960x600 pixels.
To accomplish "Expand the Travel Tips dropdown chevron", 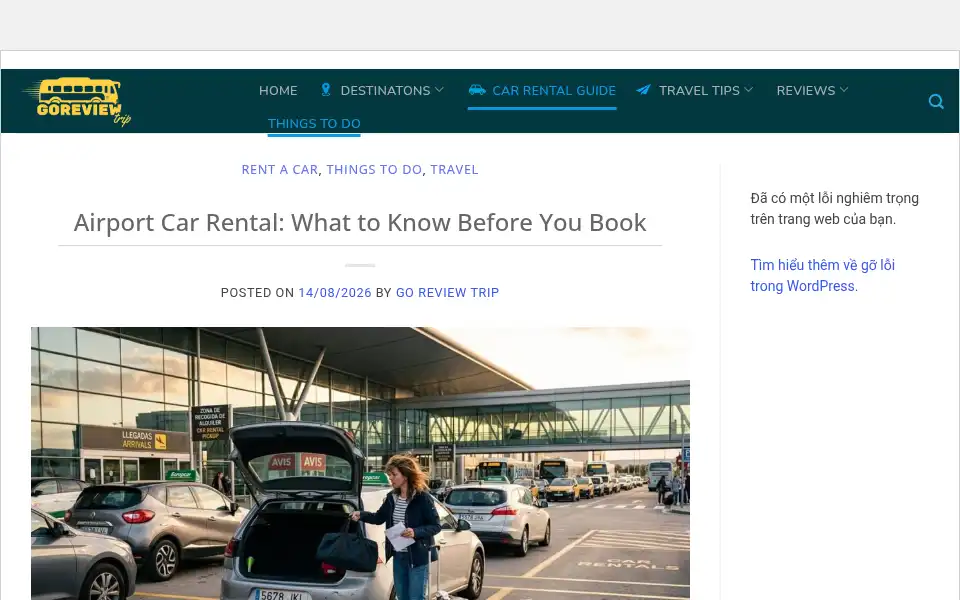I will (x=748, y=90).
